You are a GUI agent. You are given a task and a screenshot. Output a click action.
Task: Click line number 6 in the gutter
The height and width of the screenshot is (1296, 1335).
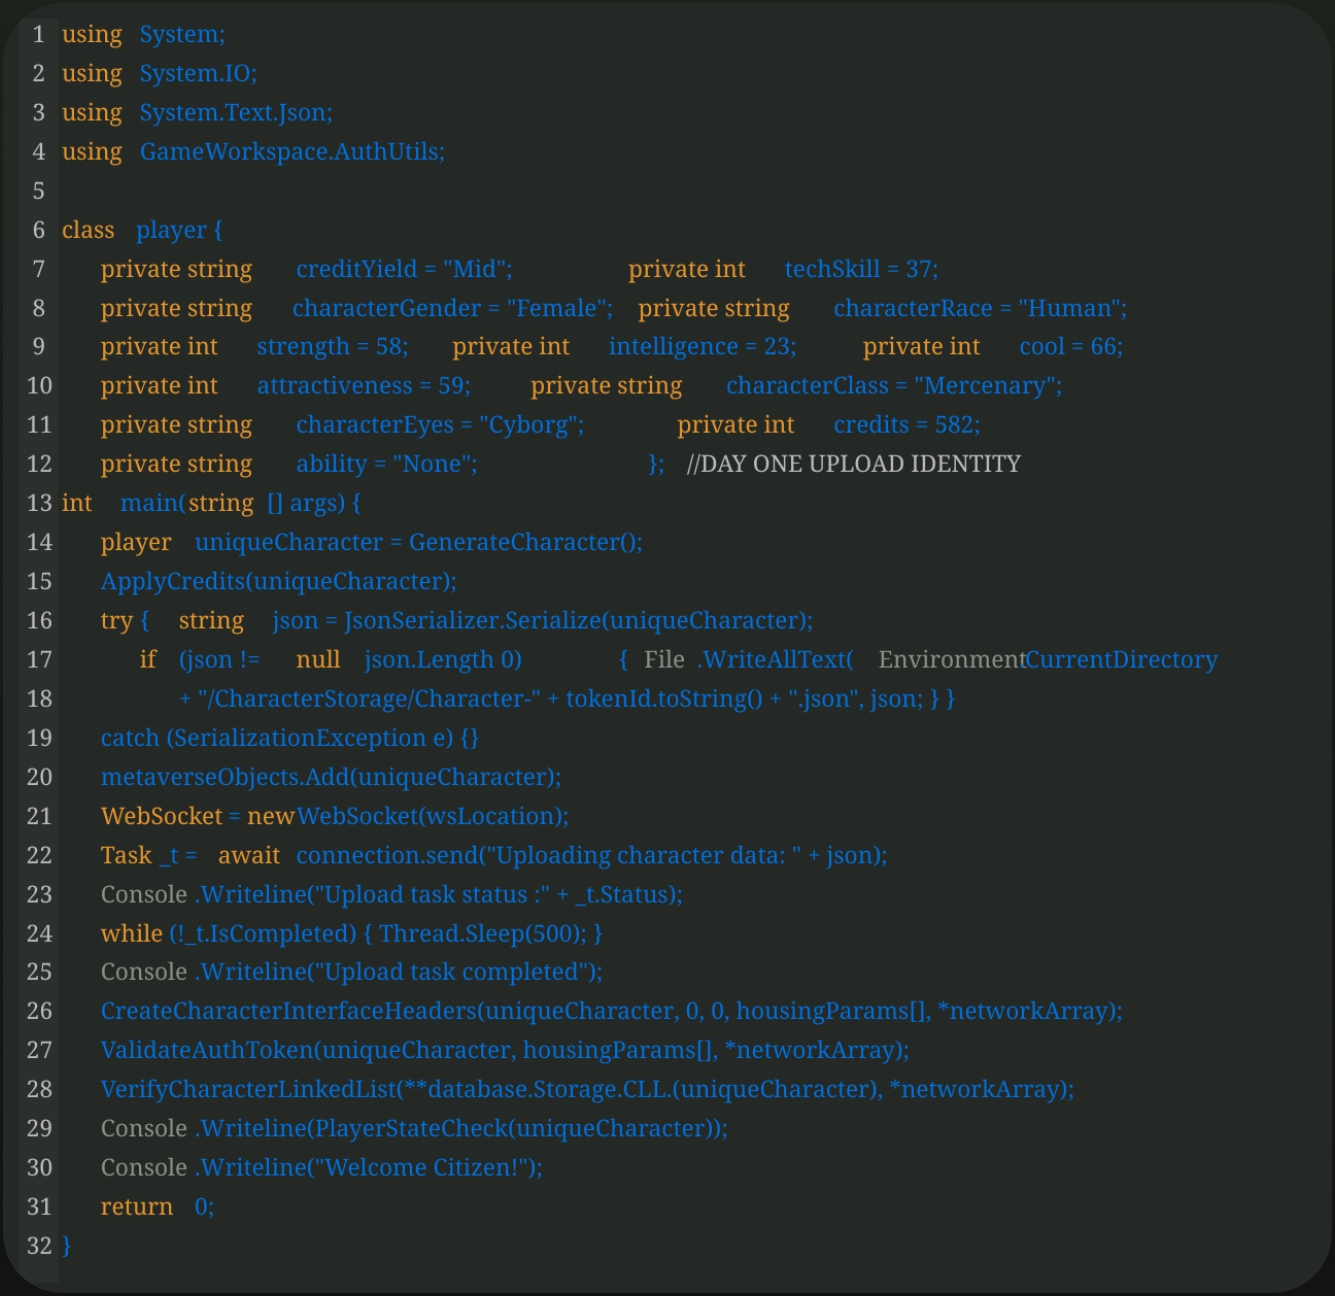pyautogui.click(x=39, y=230)
